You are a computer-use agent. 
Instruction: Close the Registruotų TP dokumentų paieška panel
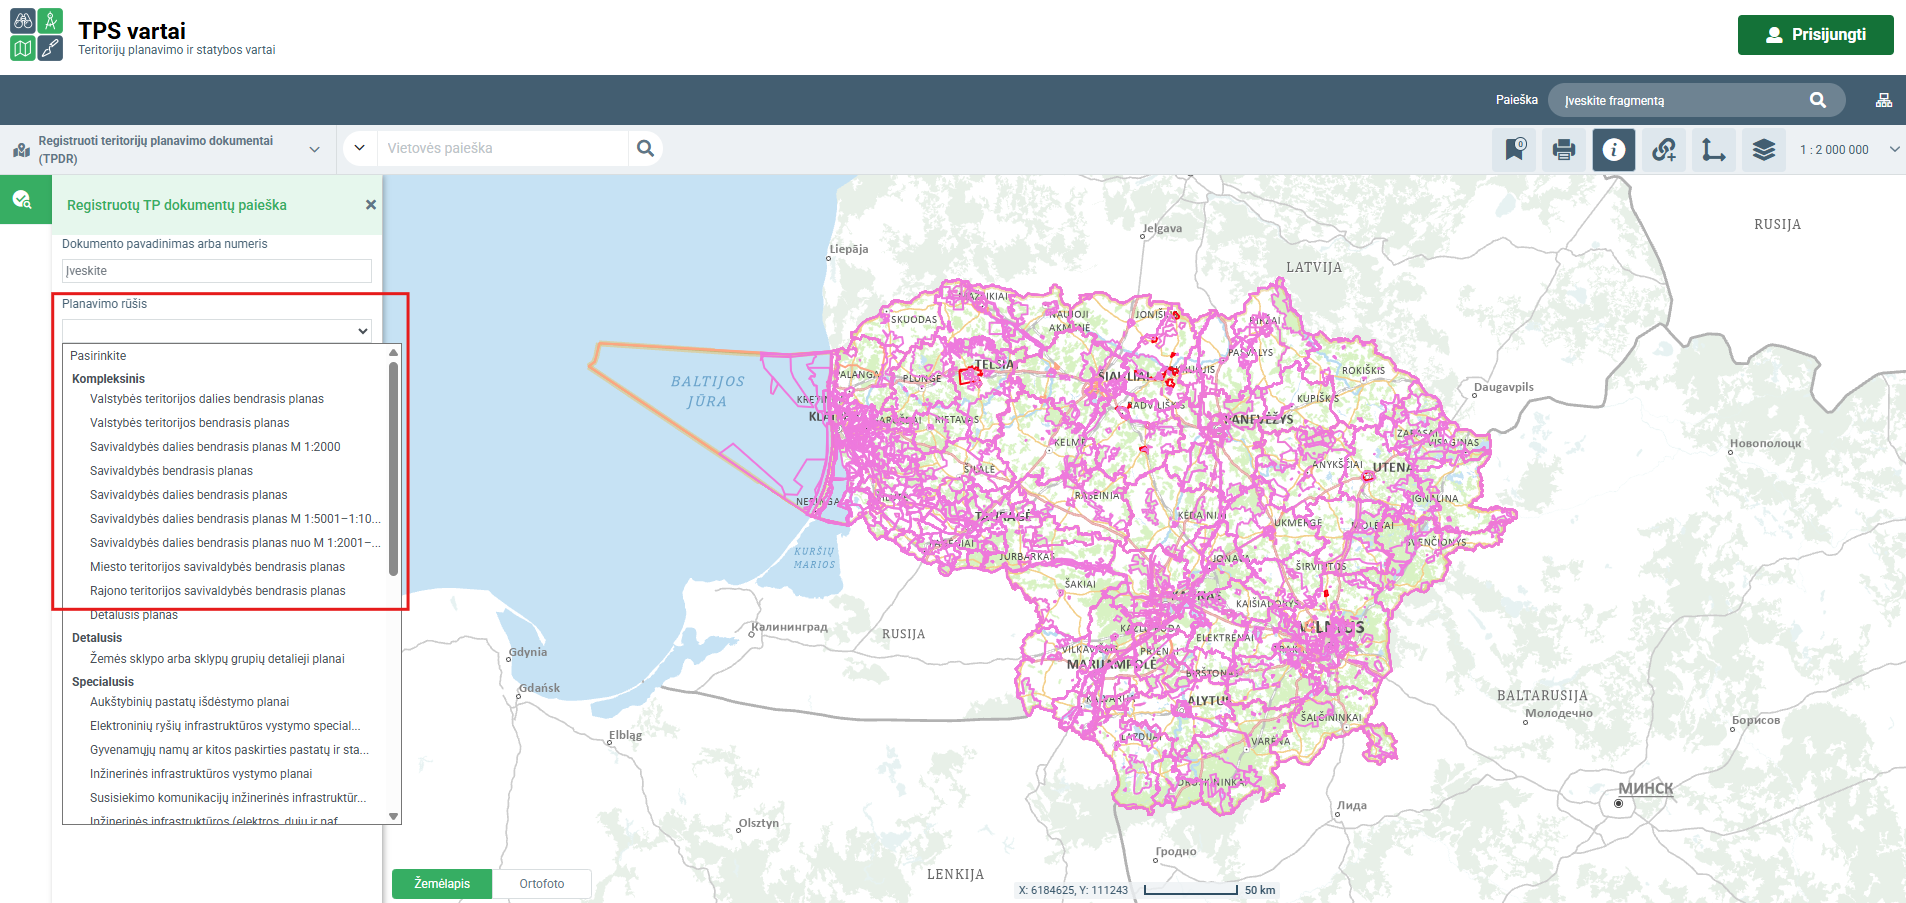371,205
